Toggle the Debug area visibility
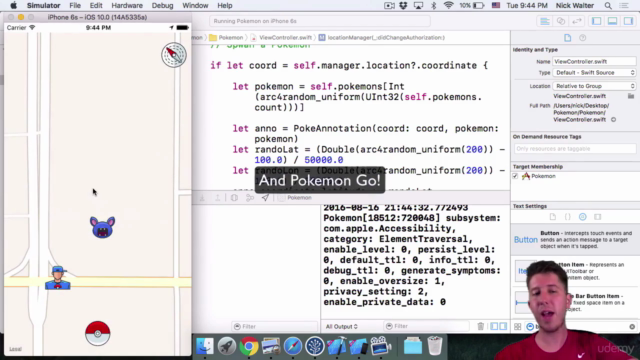 point(612,21)
